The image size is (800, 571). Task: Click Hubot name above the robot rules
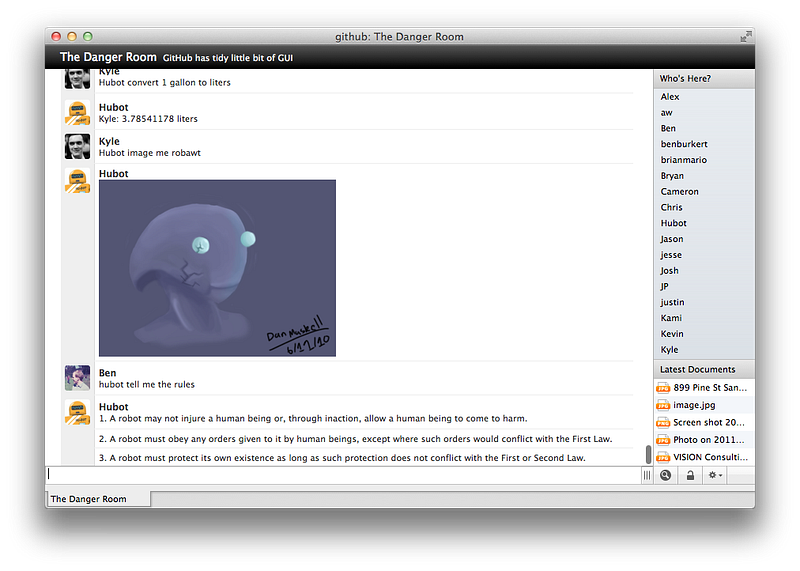[113, 407]
